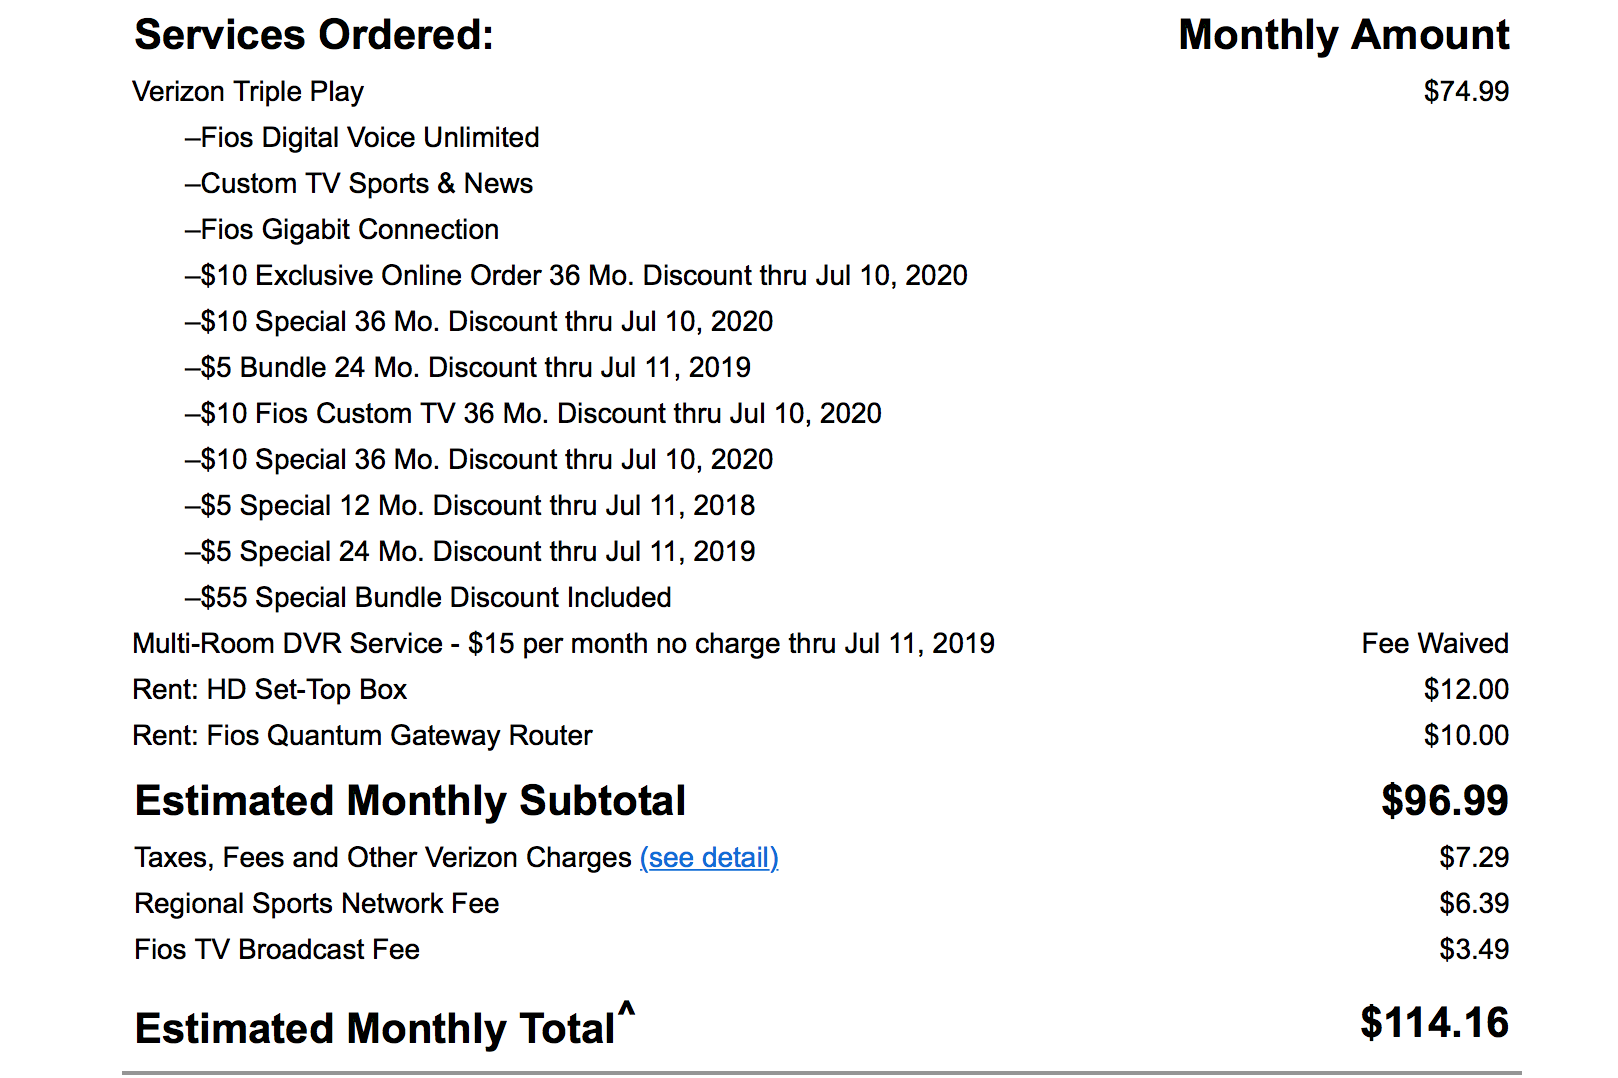
Task: Open the see detail link
Action: 709,858
